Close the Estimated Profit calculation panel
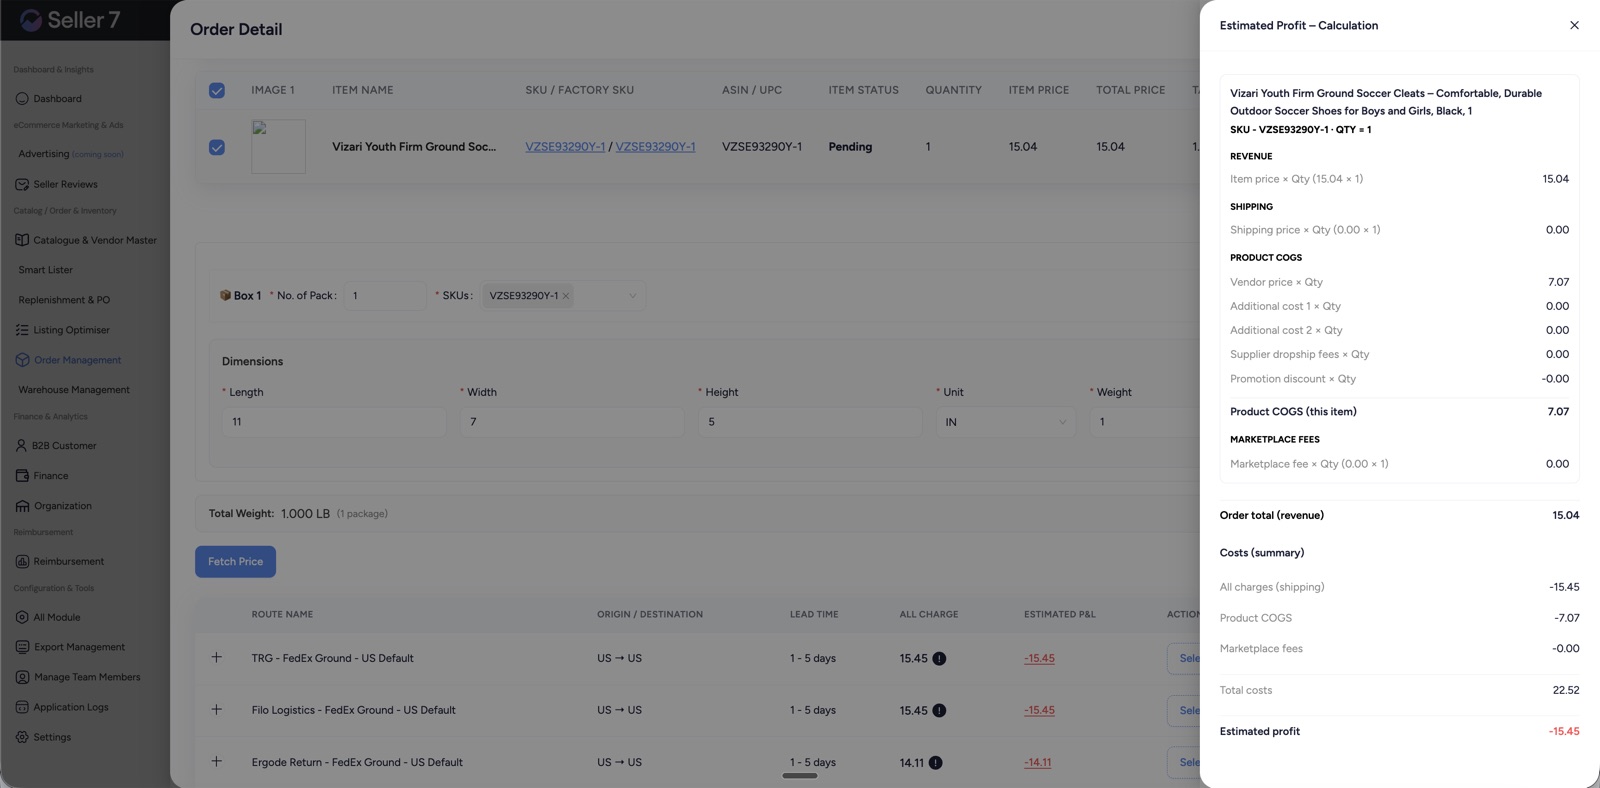 (x=1574, y=25)
